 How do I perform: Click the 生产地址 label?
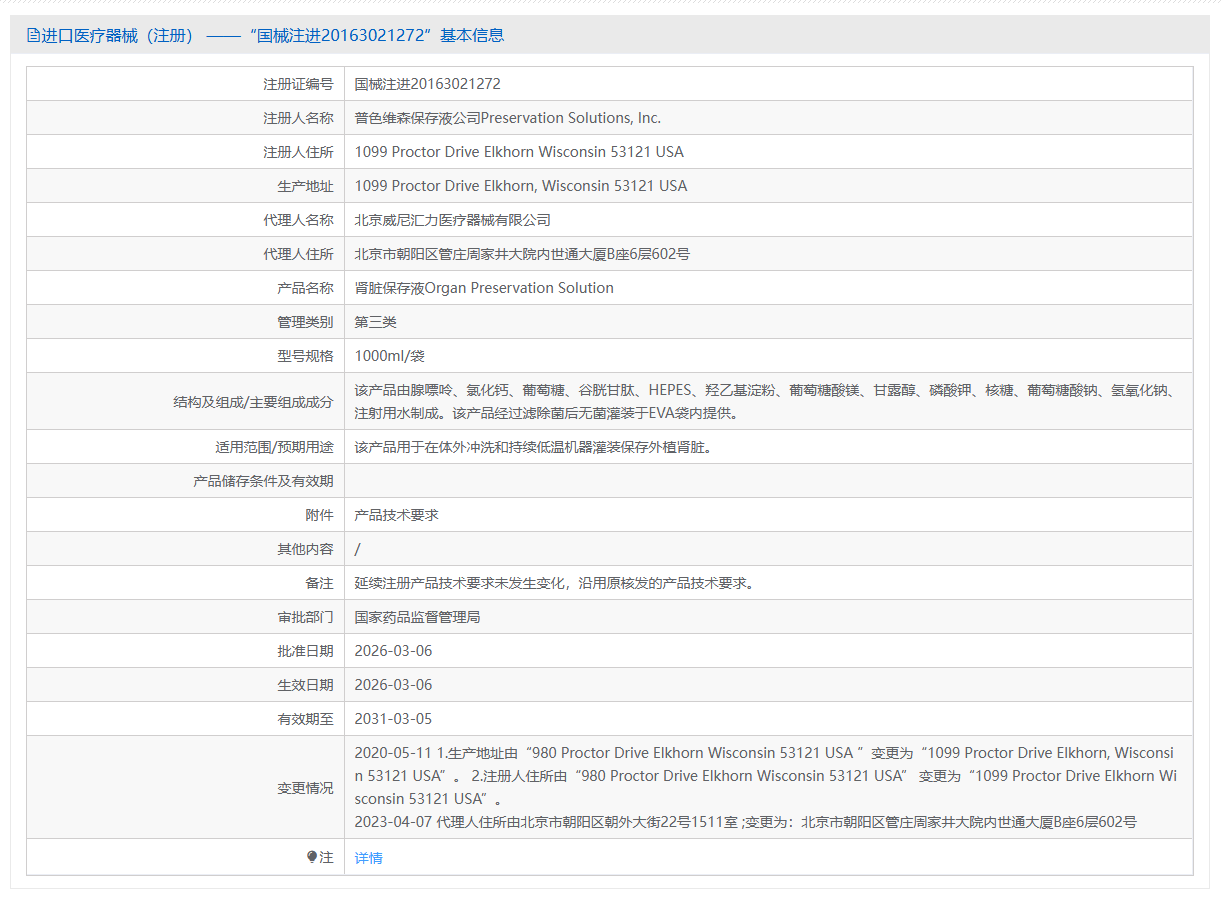(x=305, y=186)
